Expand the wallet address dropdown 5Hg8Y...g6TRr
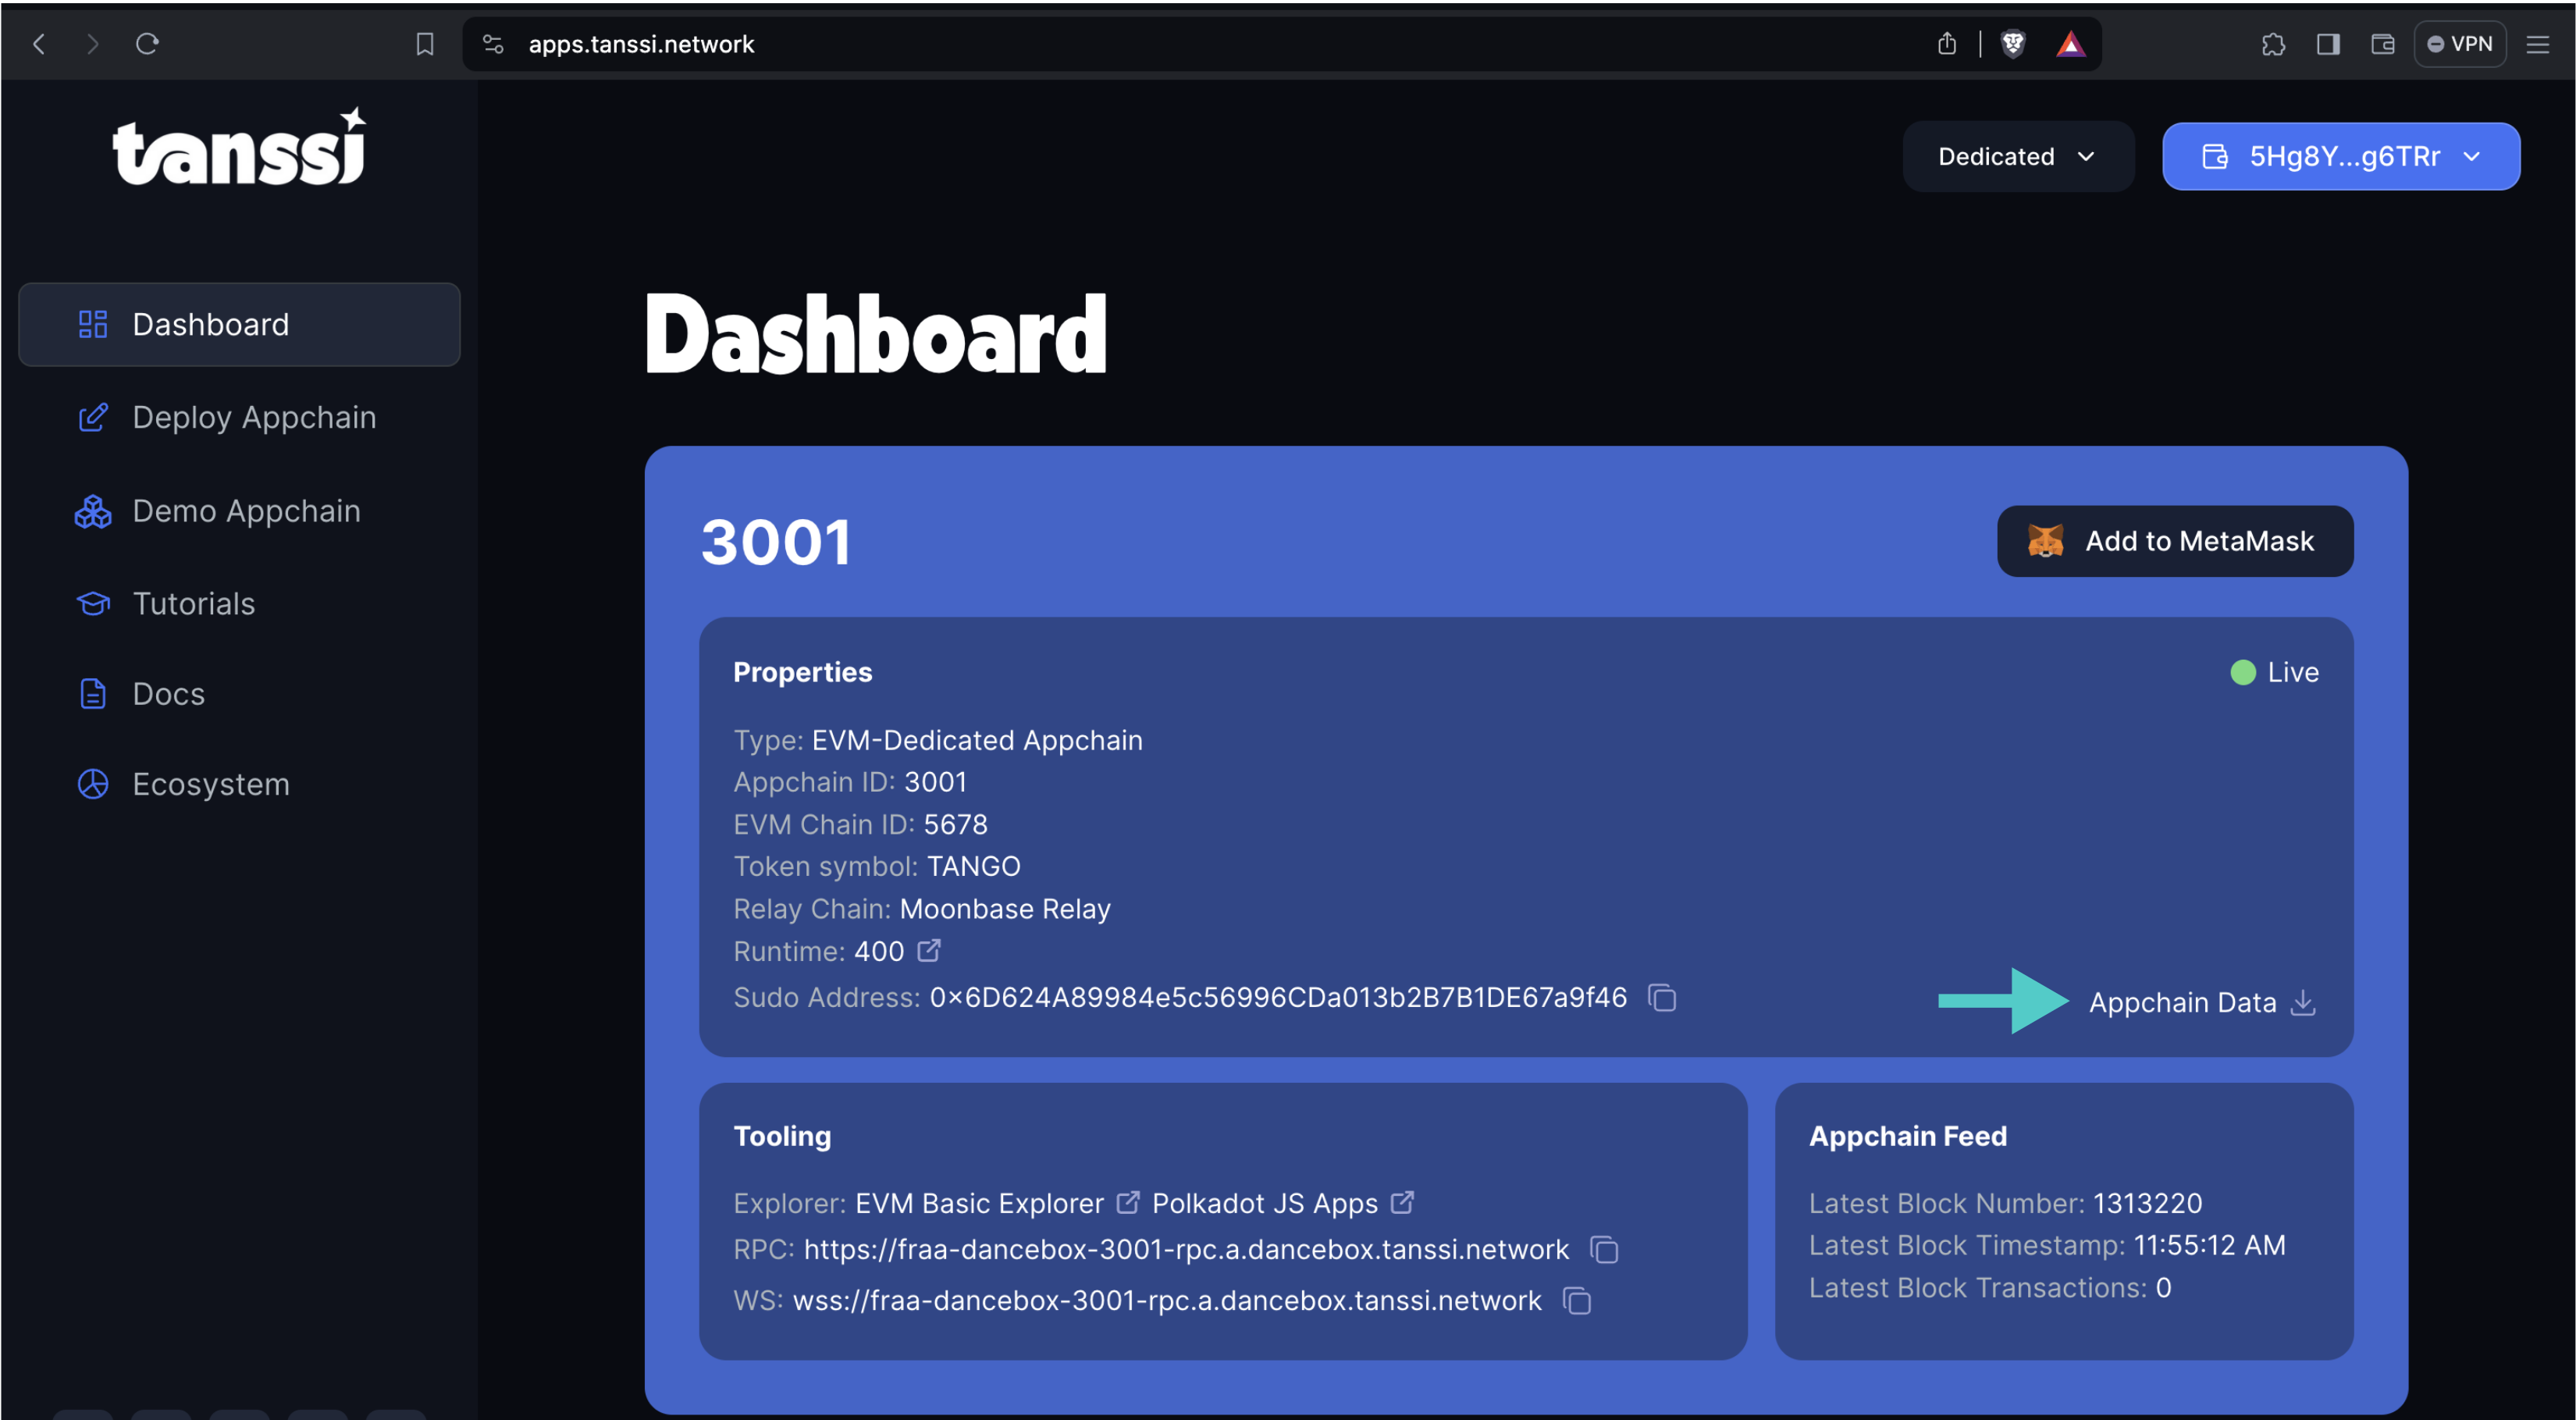 click(2342, 155)
